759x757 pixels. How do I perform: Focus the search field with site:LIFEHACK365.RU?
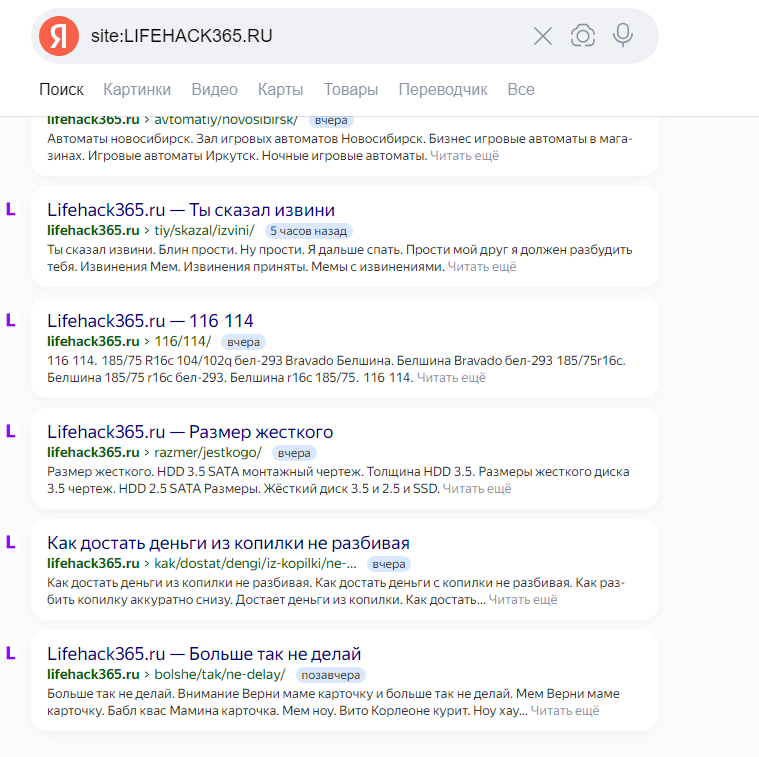305,36
